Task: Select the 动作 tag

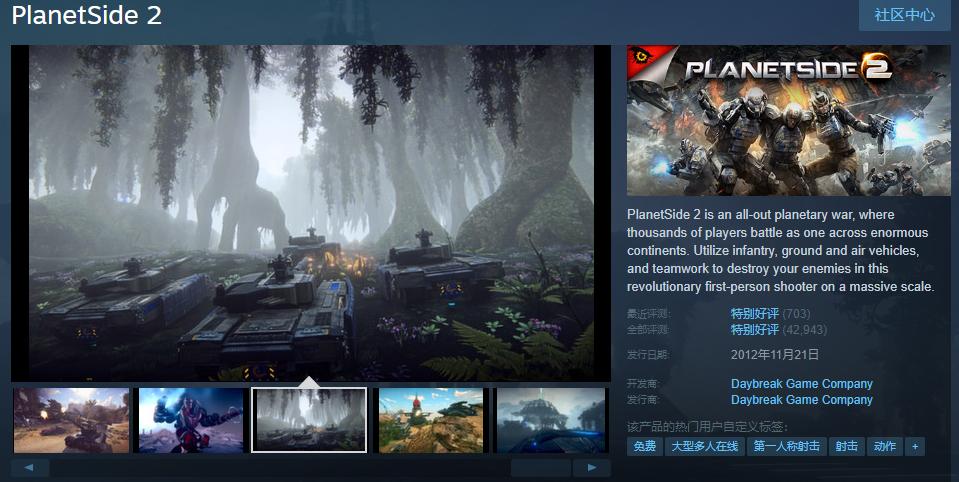Action: 883,447
